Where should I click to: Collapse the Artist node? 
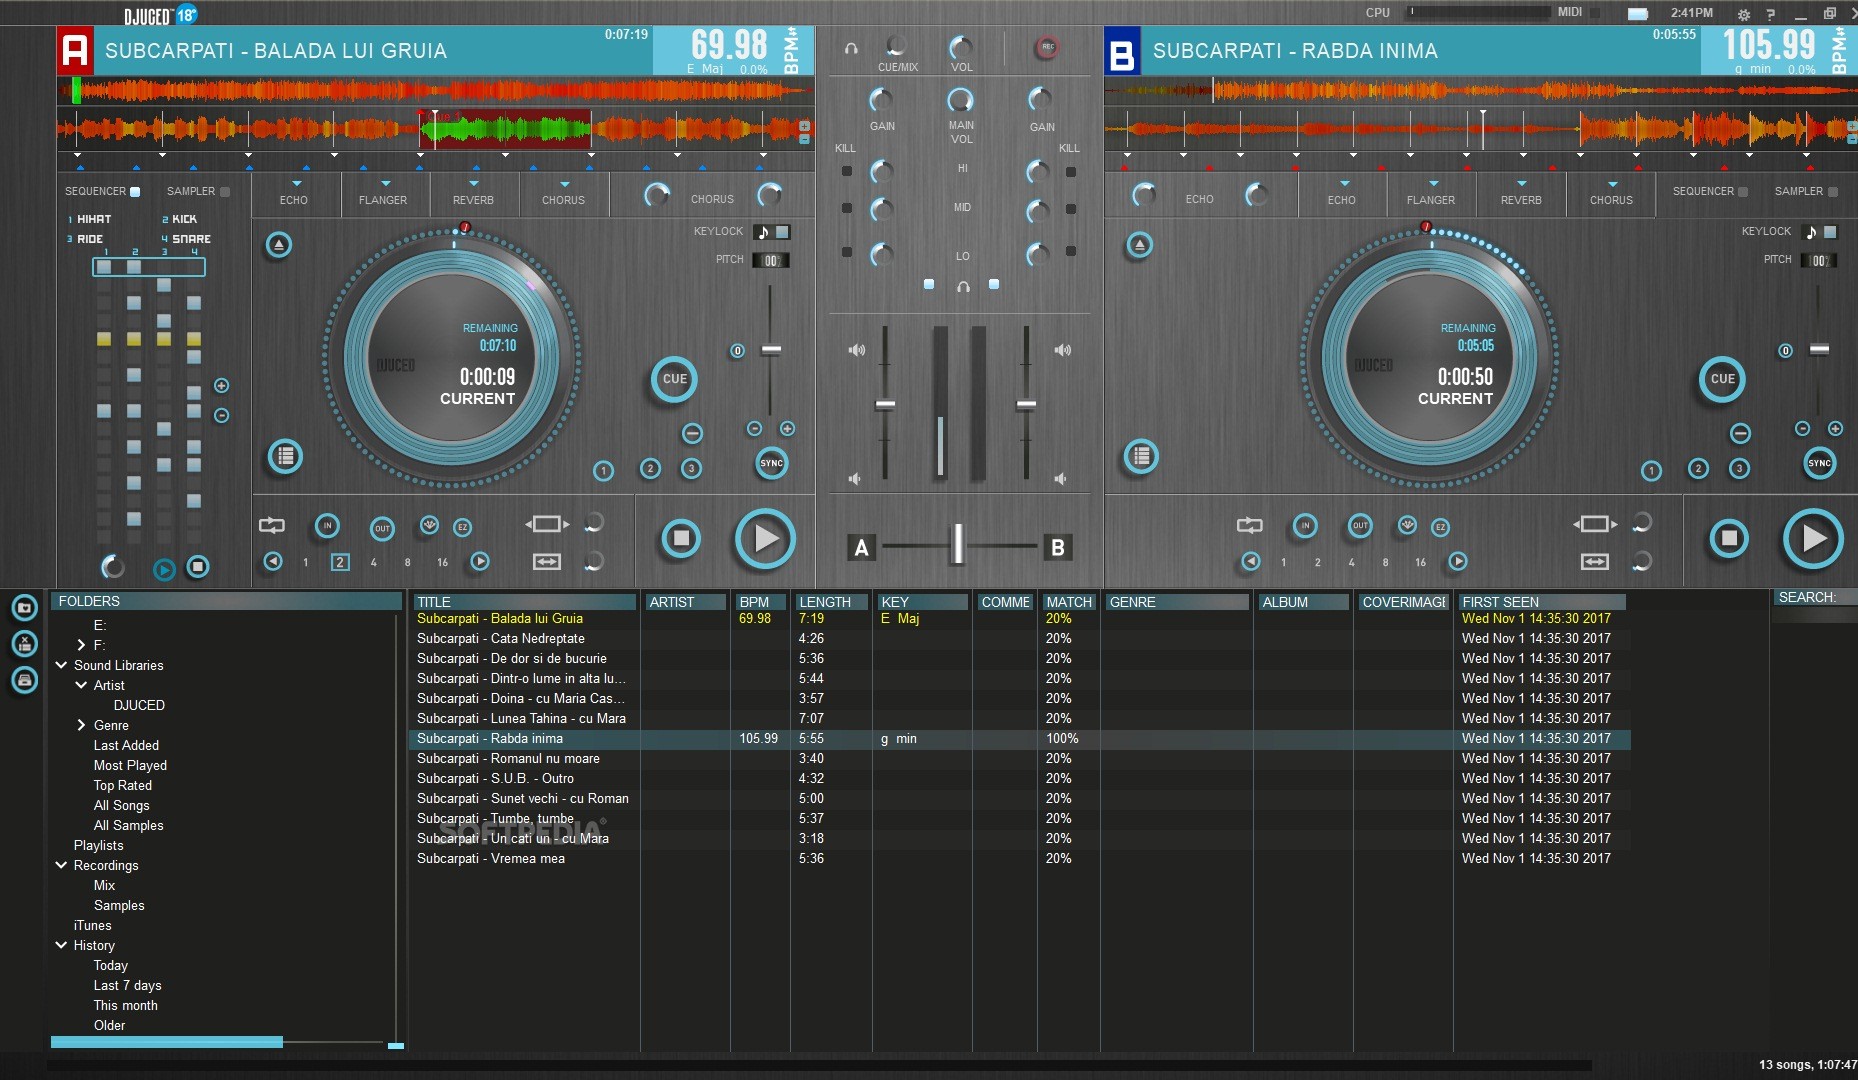pyautogui.click(x=81, y=685)
